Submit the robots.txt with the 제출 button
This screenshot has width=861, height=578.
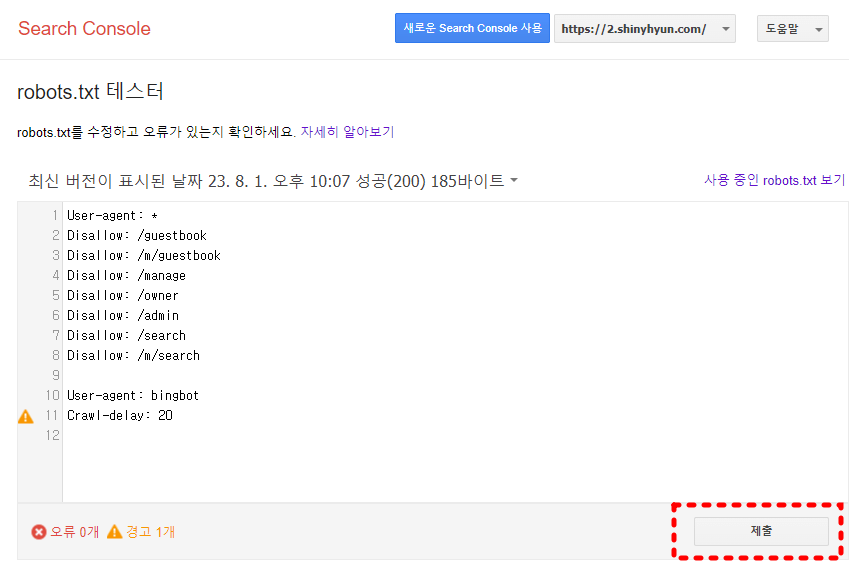click(762, 531)
